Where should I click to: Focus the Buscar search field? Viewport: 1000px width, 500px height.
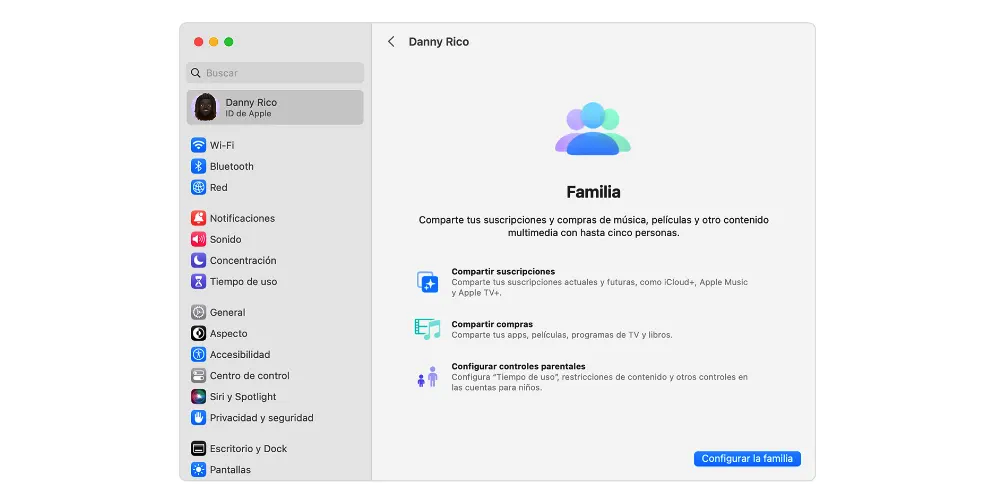point(275,73)
